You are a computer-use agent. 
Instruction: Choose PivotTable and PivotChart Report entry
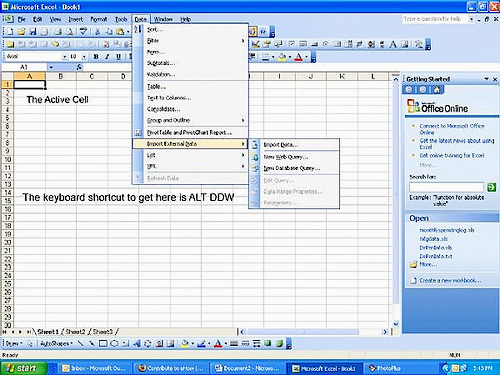click(191, 132)
